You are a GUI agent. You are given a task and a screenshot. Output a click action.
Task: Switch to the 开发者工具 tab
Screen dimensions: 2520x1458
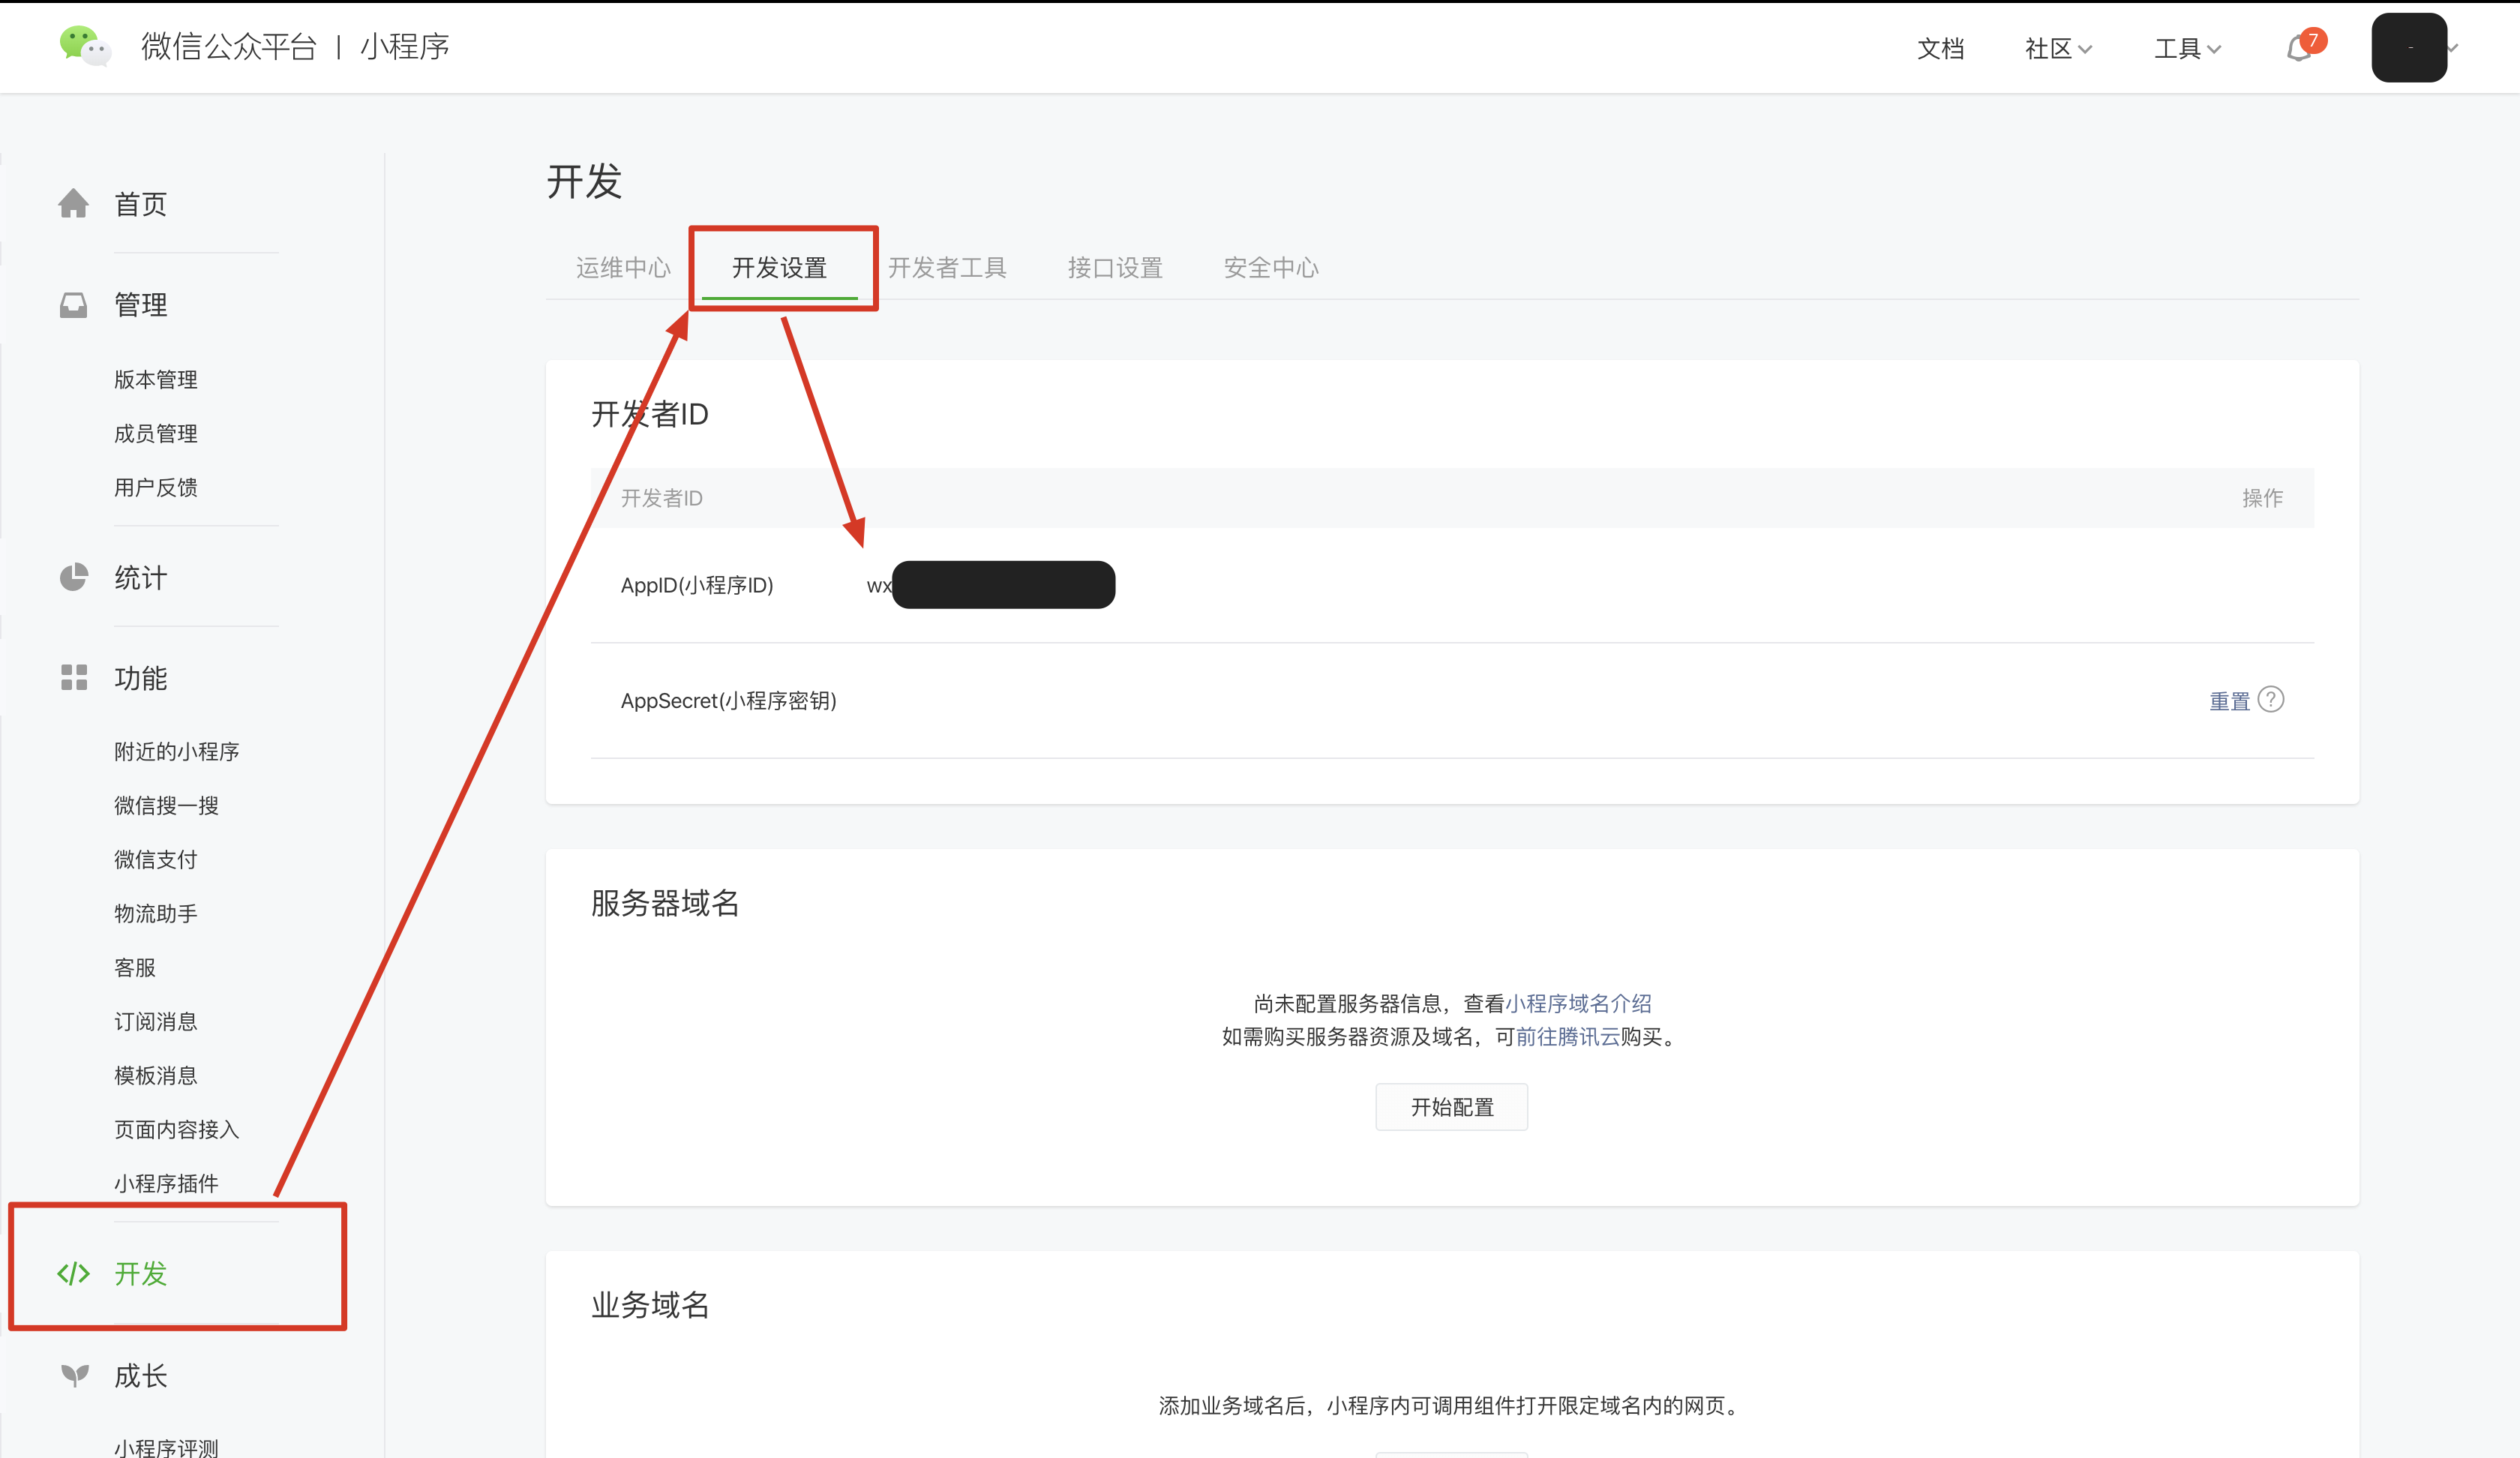[x=946, y=267]
